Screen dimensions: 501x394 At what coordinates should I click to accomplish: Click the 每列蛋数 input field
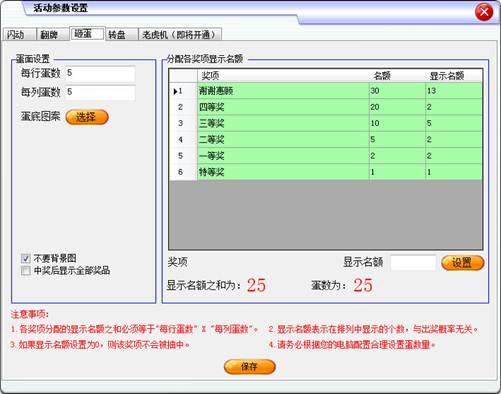point(100,92)
